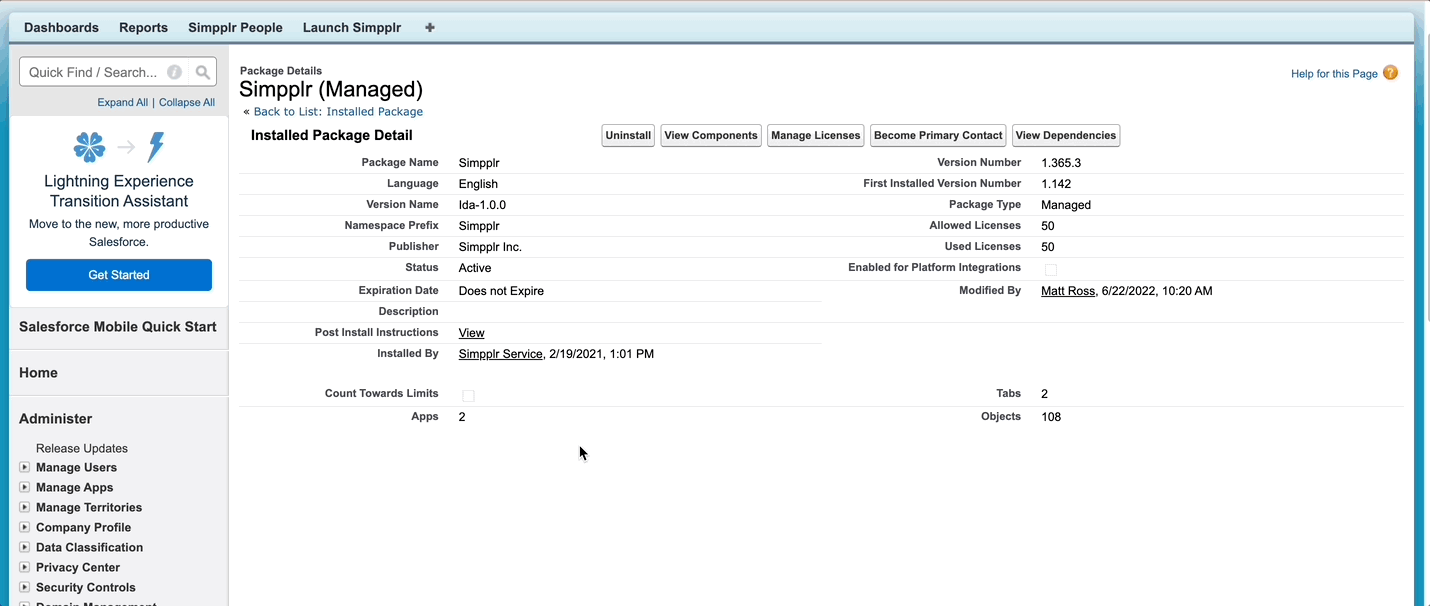Open the Matt Ross user link

coord(1068,291)
